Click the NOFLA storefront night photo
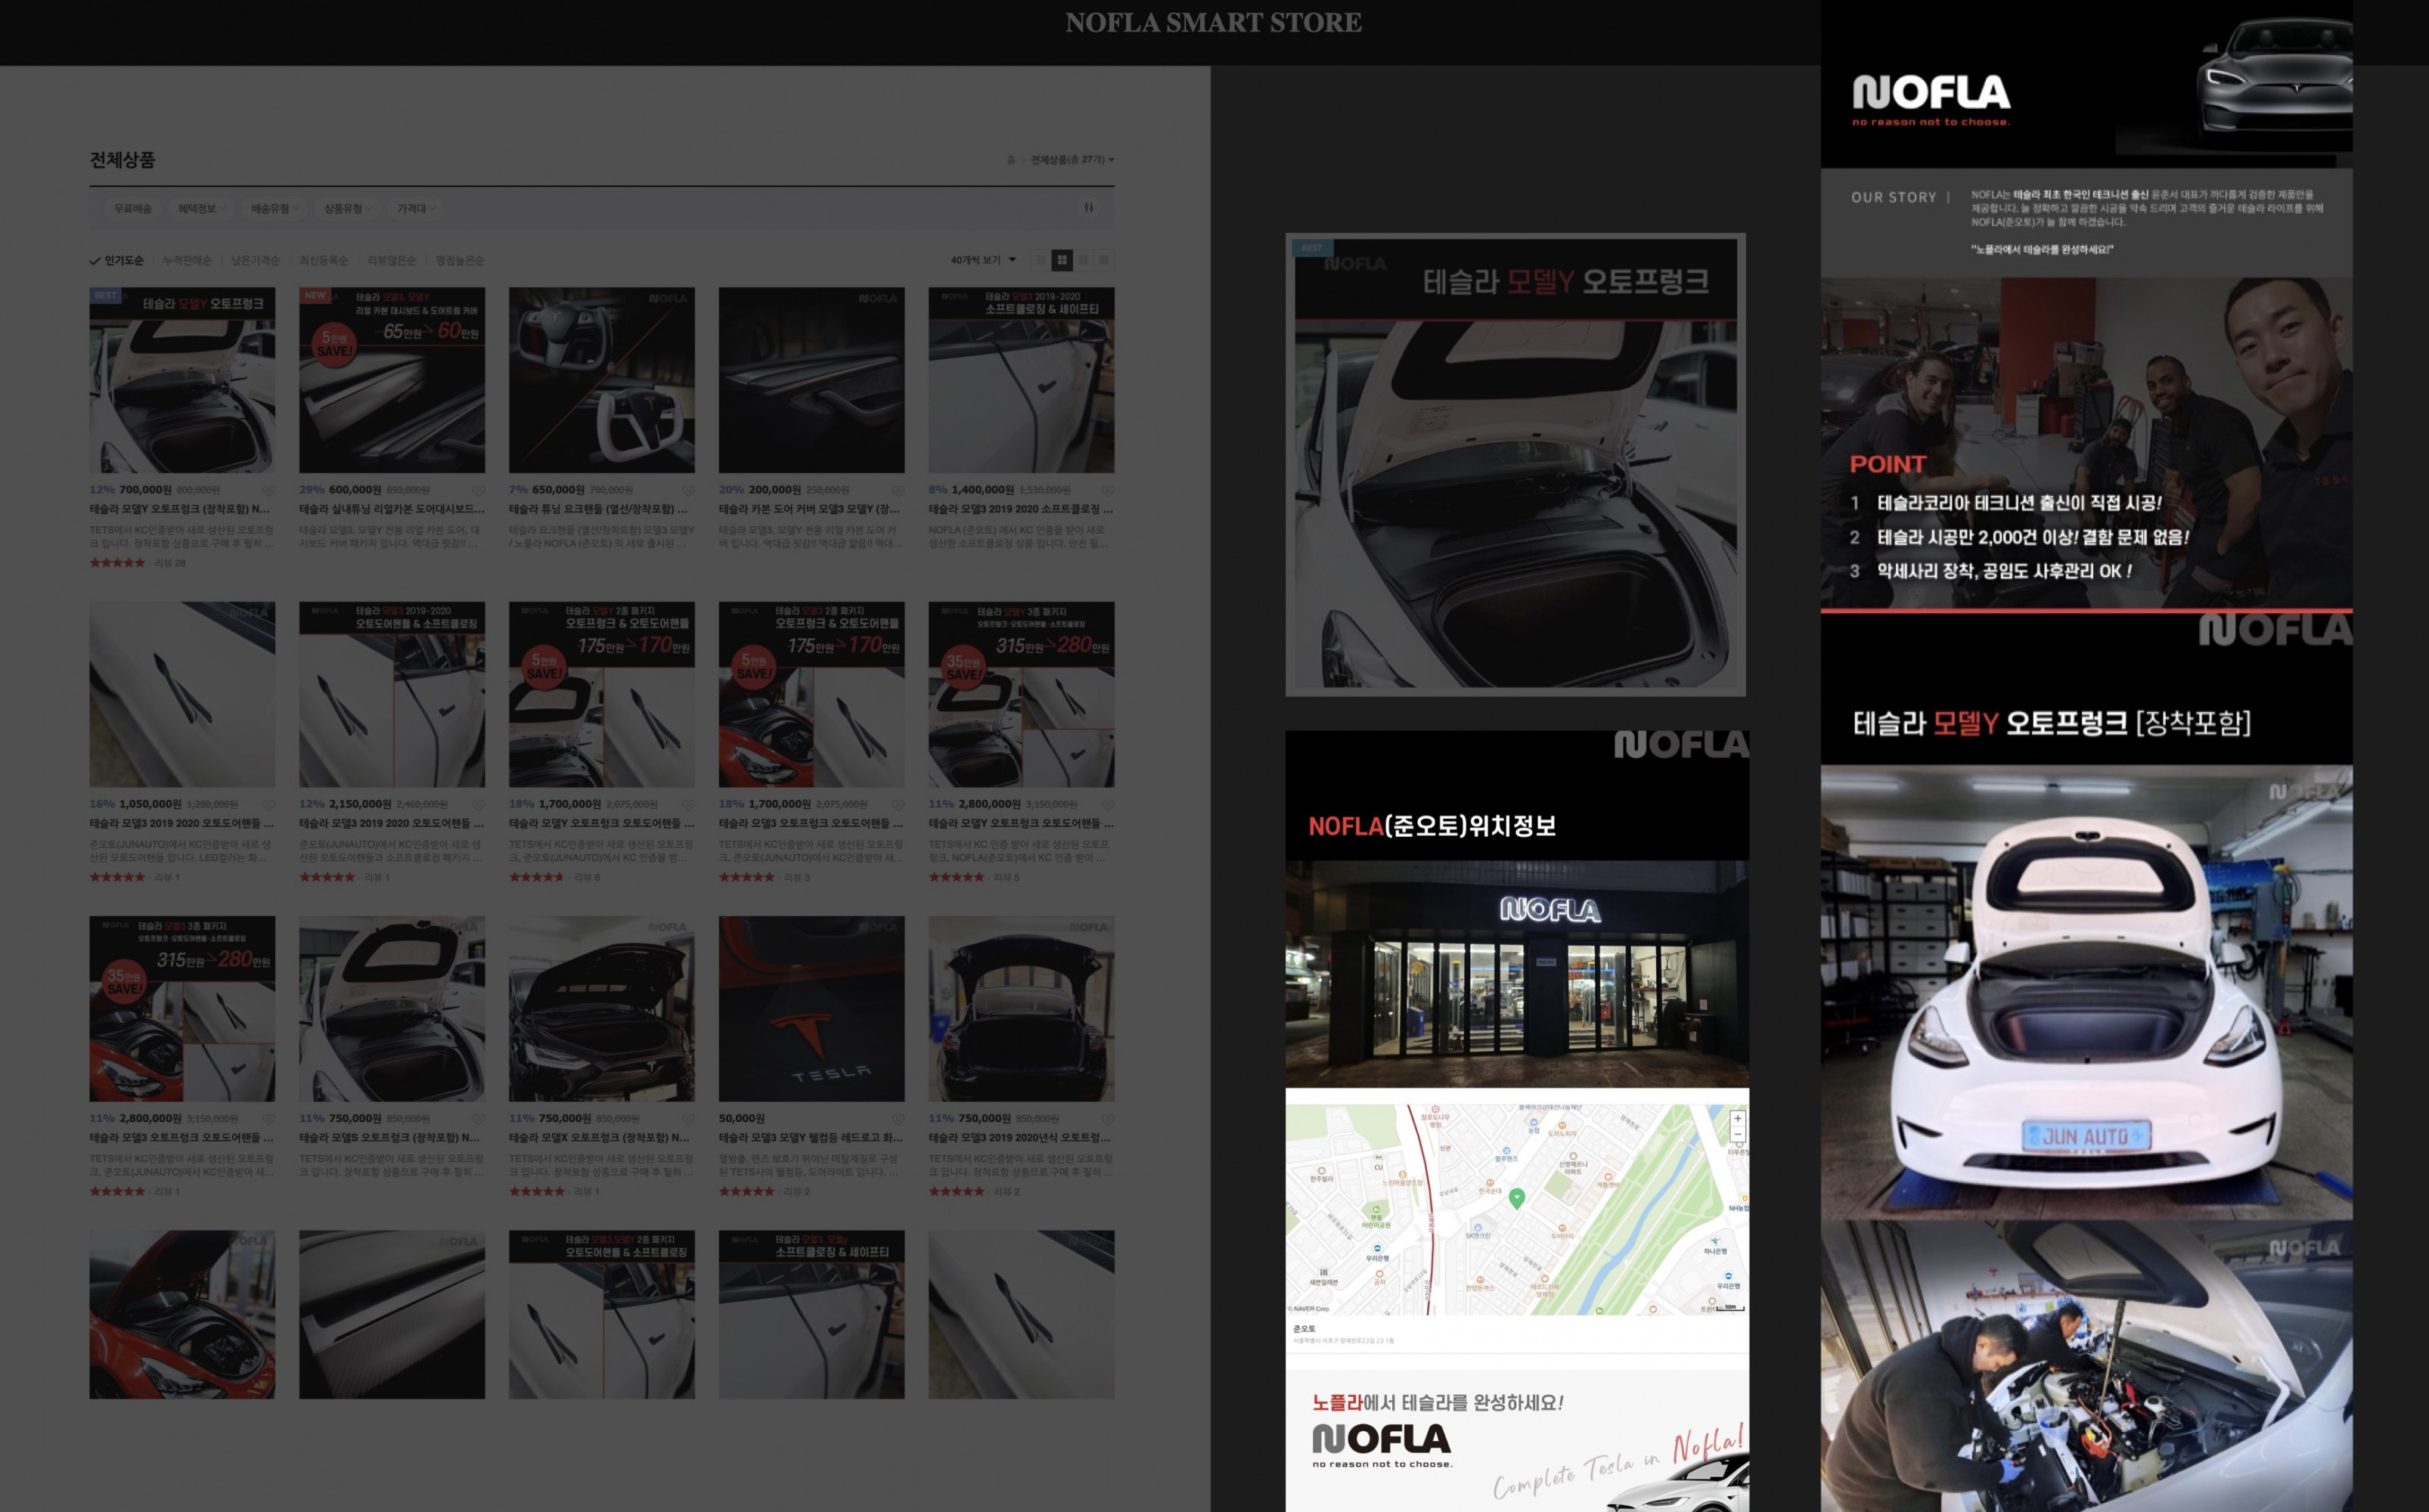Screen dimensions: 2429x1512 coord(1517,974)
